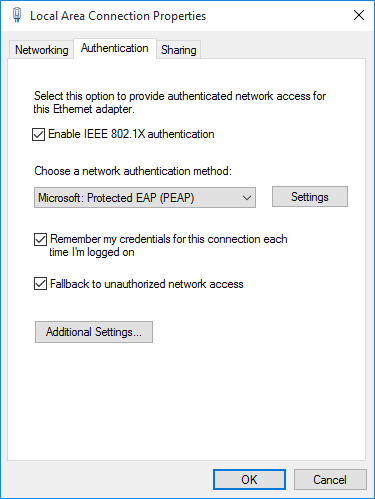The width and height of the screenshot is (375, 499).
Task: Toggle Remember my credentials checkbox
Action: point(40,239)
